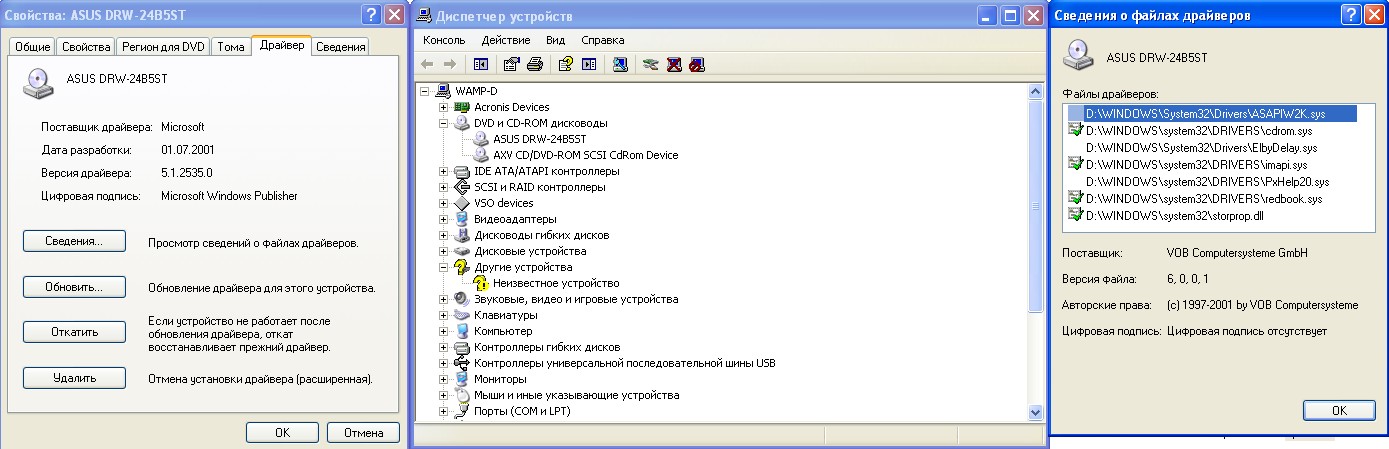Click the title bar help button in driver files window
Viewport: 1389px width, 449px height.
click(1351, 15)
